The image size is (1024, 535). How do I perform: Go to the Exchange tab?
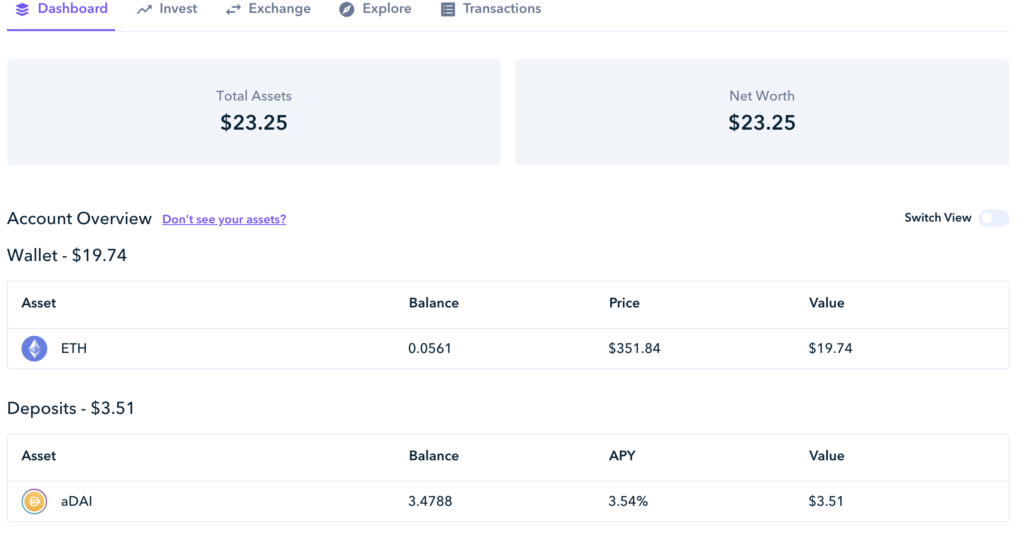point(268,9)
